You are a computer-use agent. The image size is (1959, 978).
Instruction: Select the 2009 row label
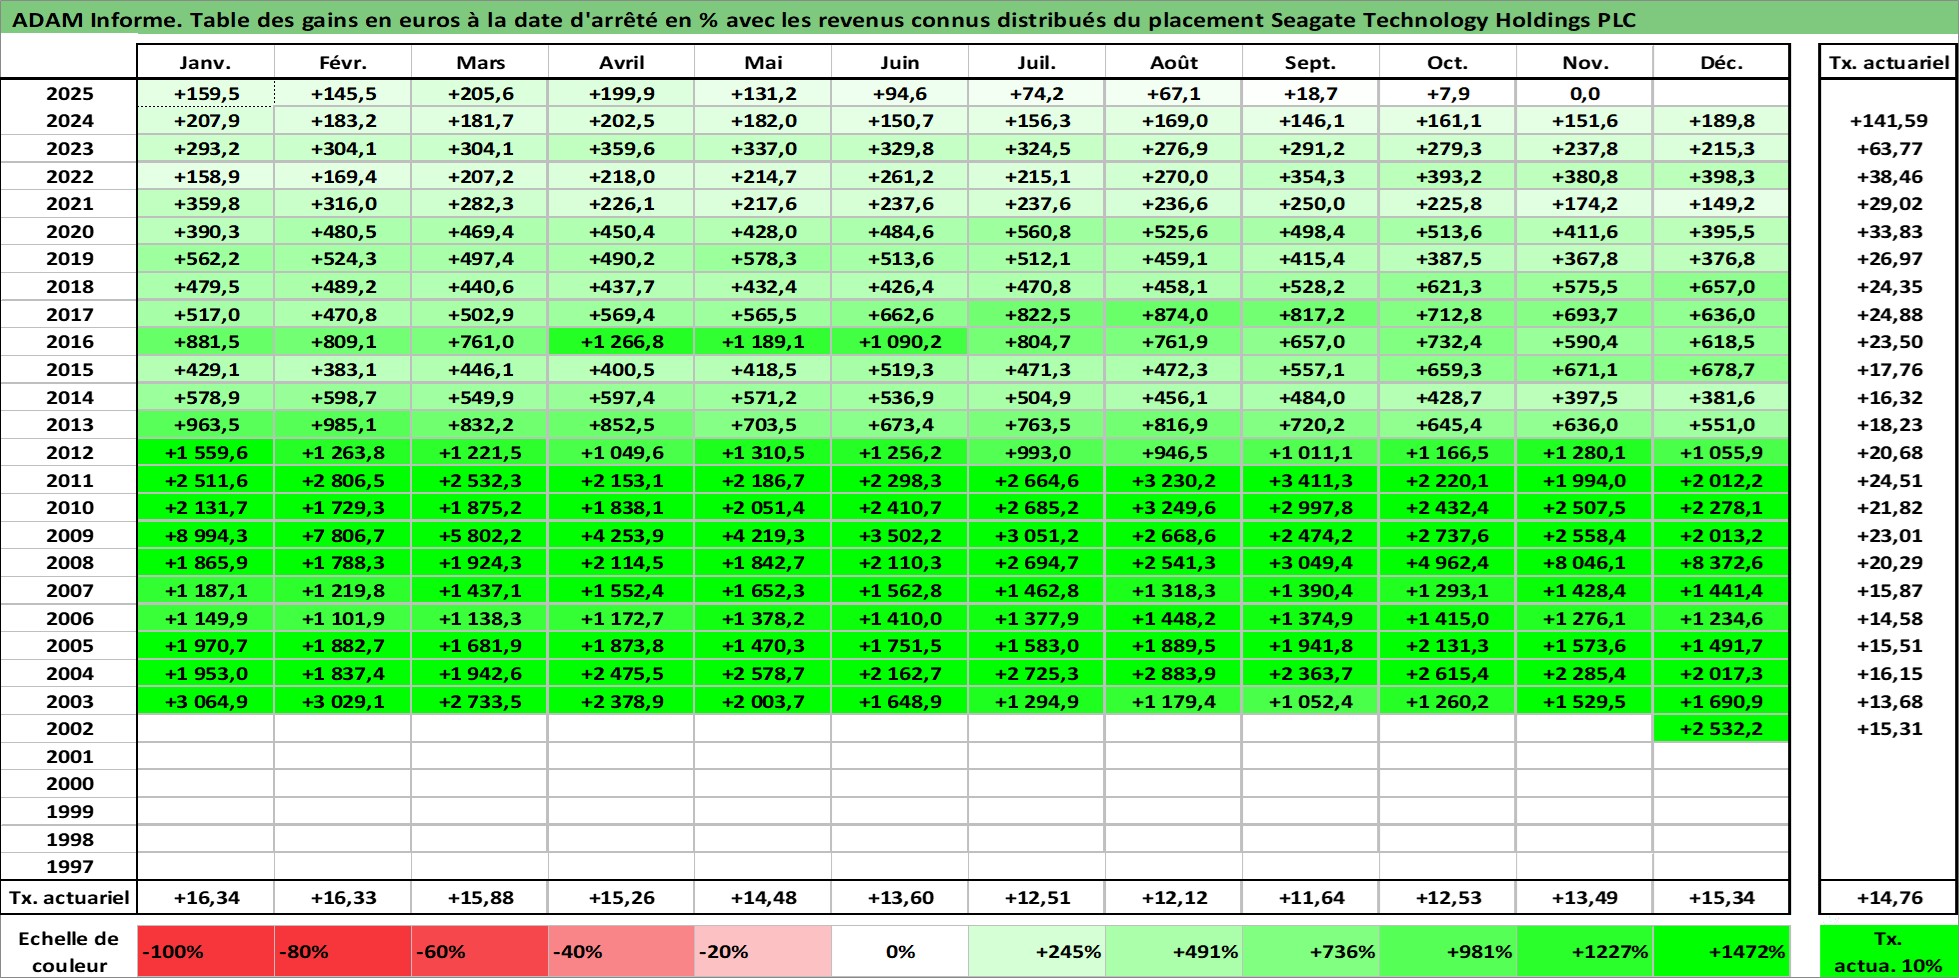pyautogui.click(x=69, y=536)
